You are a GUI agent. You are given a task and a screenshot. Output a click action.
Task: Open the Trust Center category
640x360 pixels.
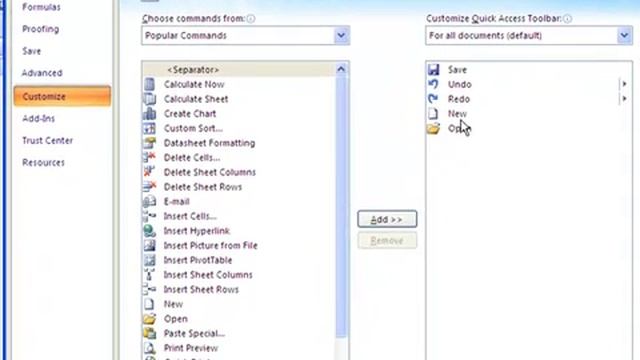point(47,140)
